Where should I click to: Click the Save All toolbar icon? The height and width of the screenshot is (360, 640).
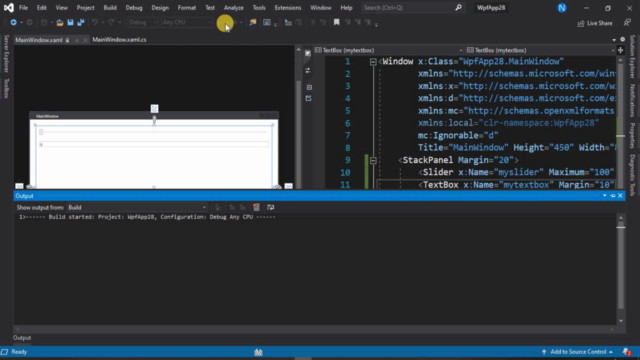pos(81,22)
